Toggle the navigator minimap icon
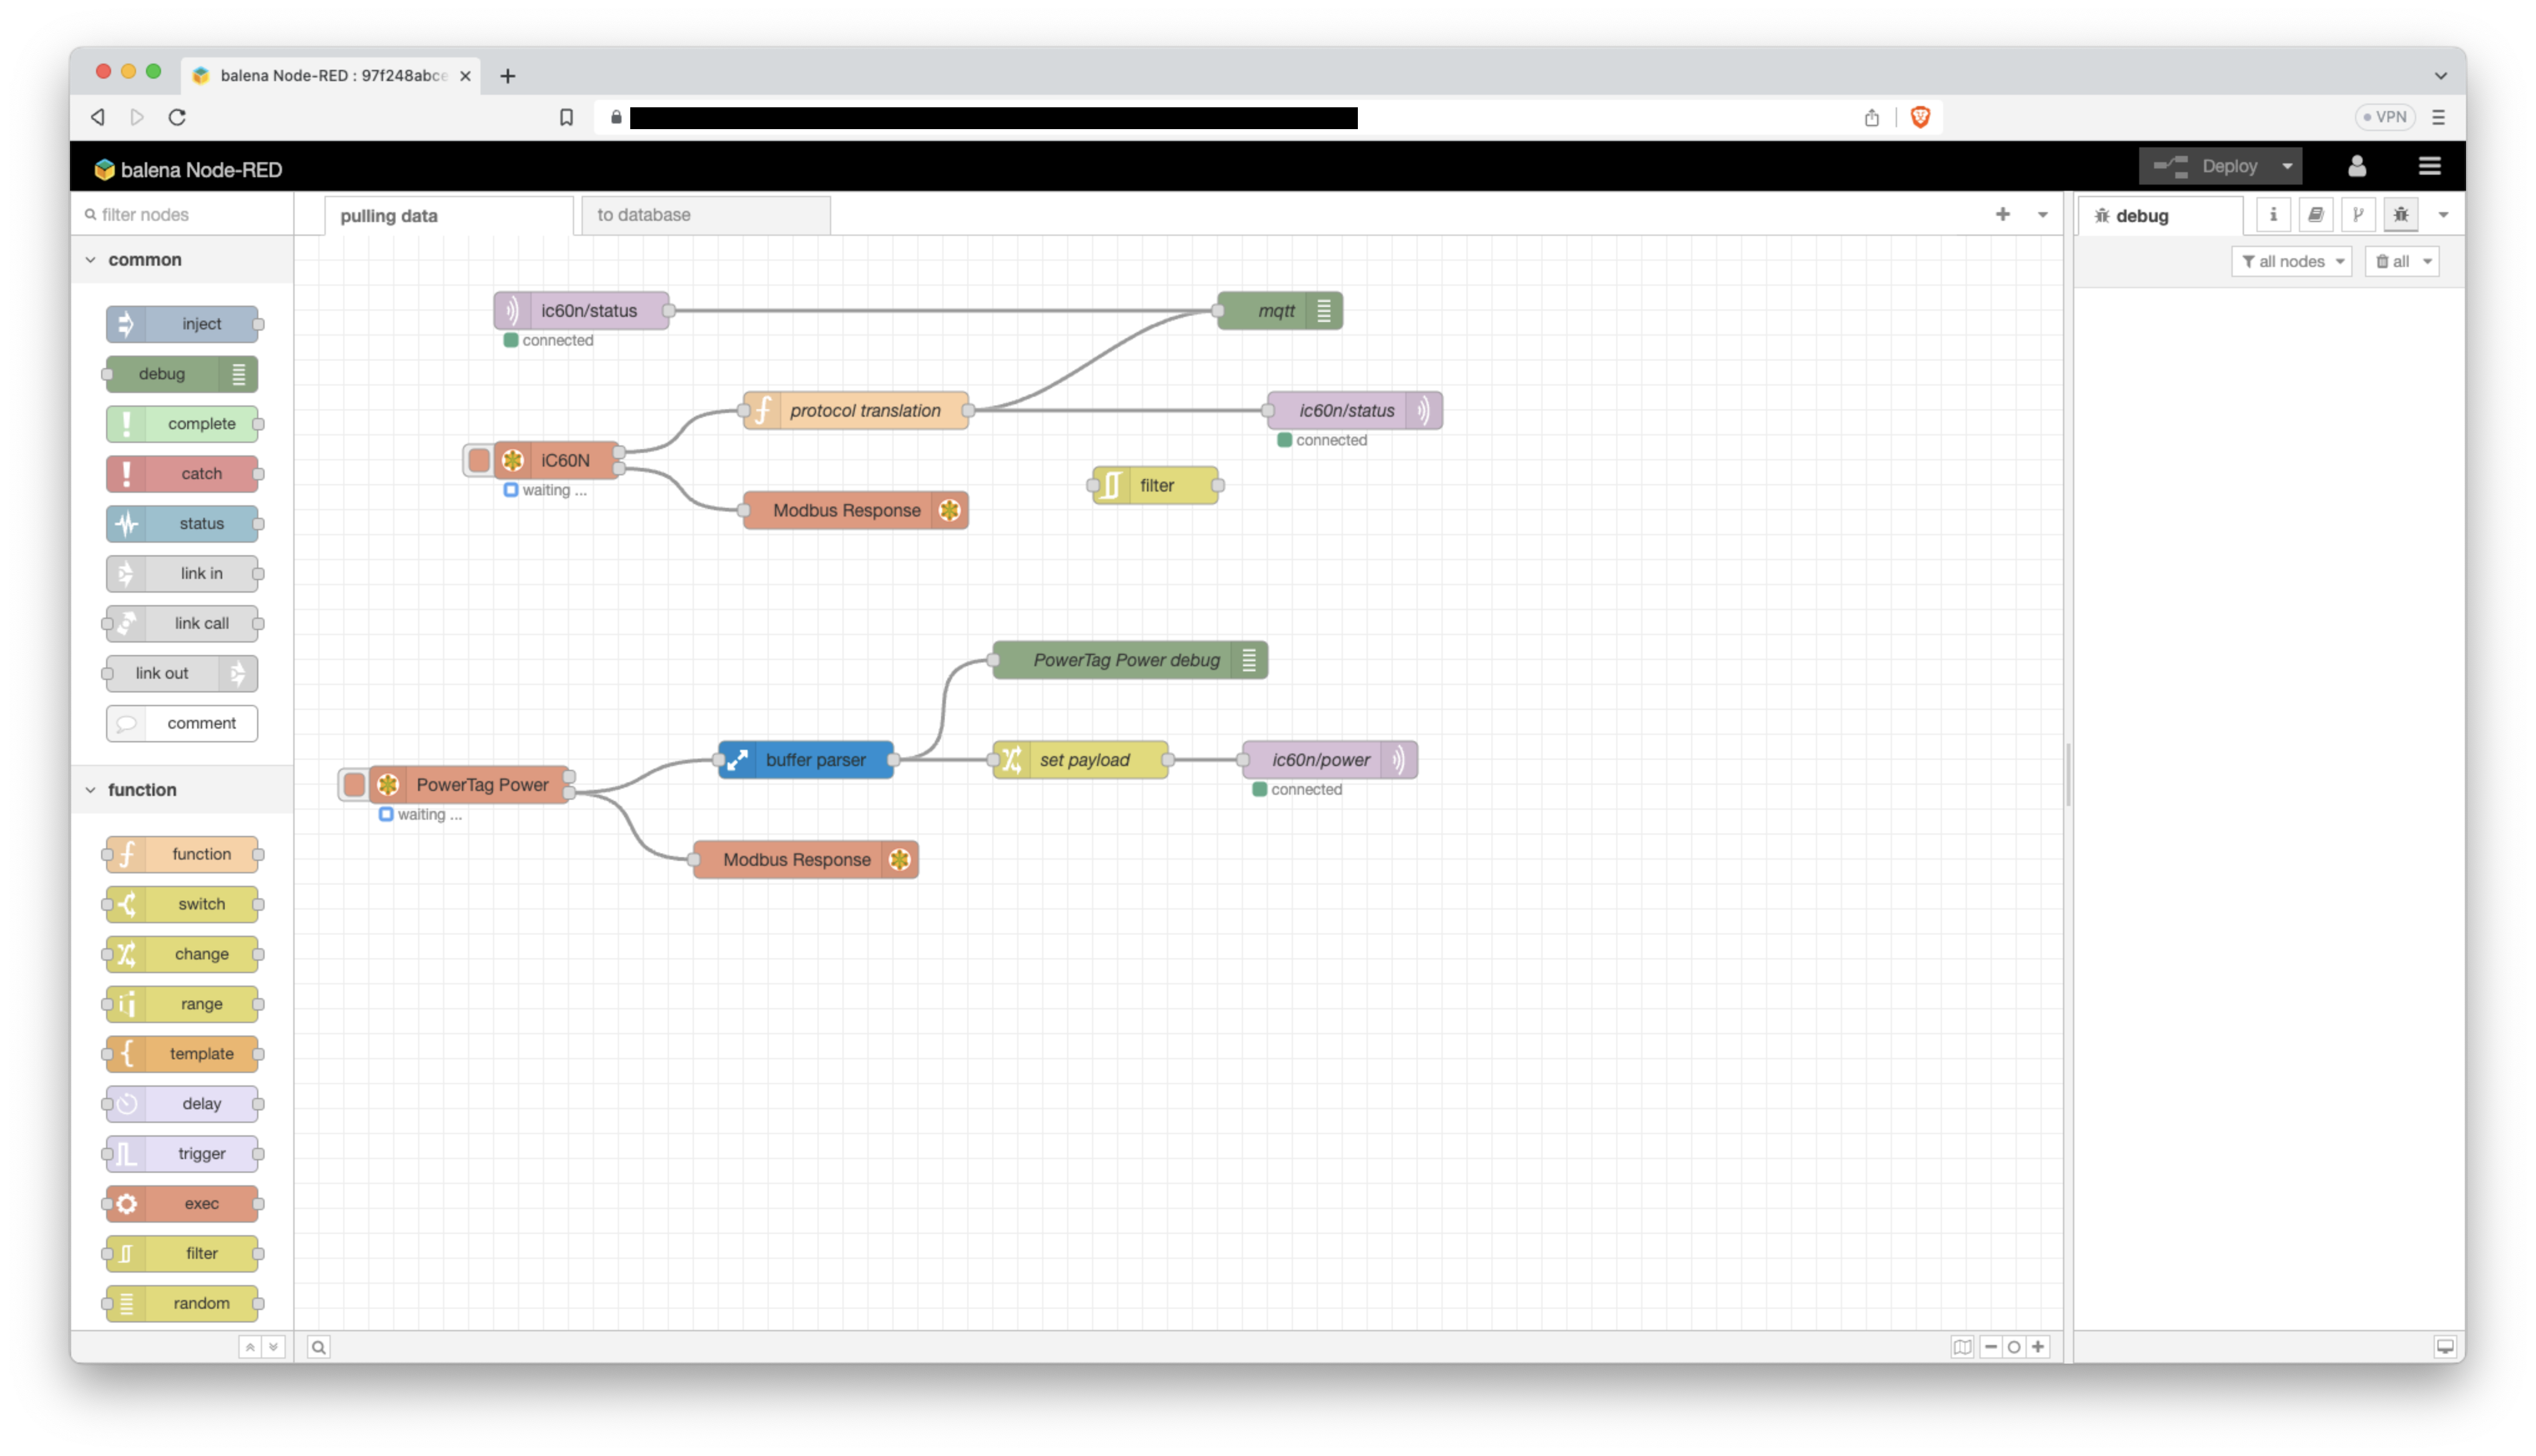The width and height of the screenshot is (2536, 1456). 1963,1347
